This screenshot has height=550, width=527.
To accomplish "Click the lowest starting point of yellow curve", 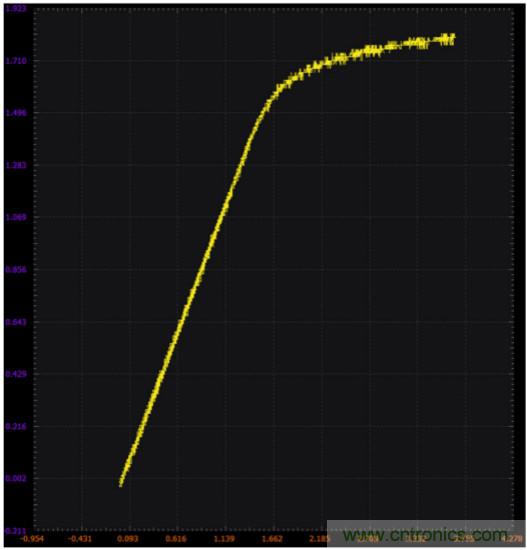I will pyautogui.click(x=121, y=485).
